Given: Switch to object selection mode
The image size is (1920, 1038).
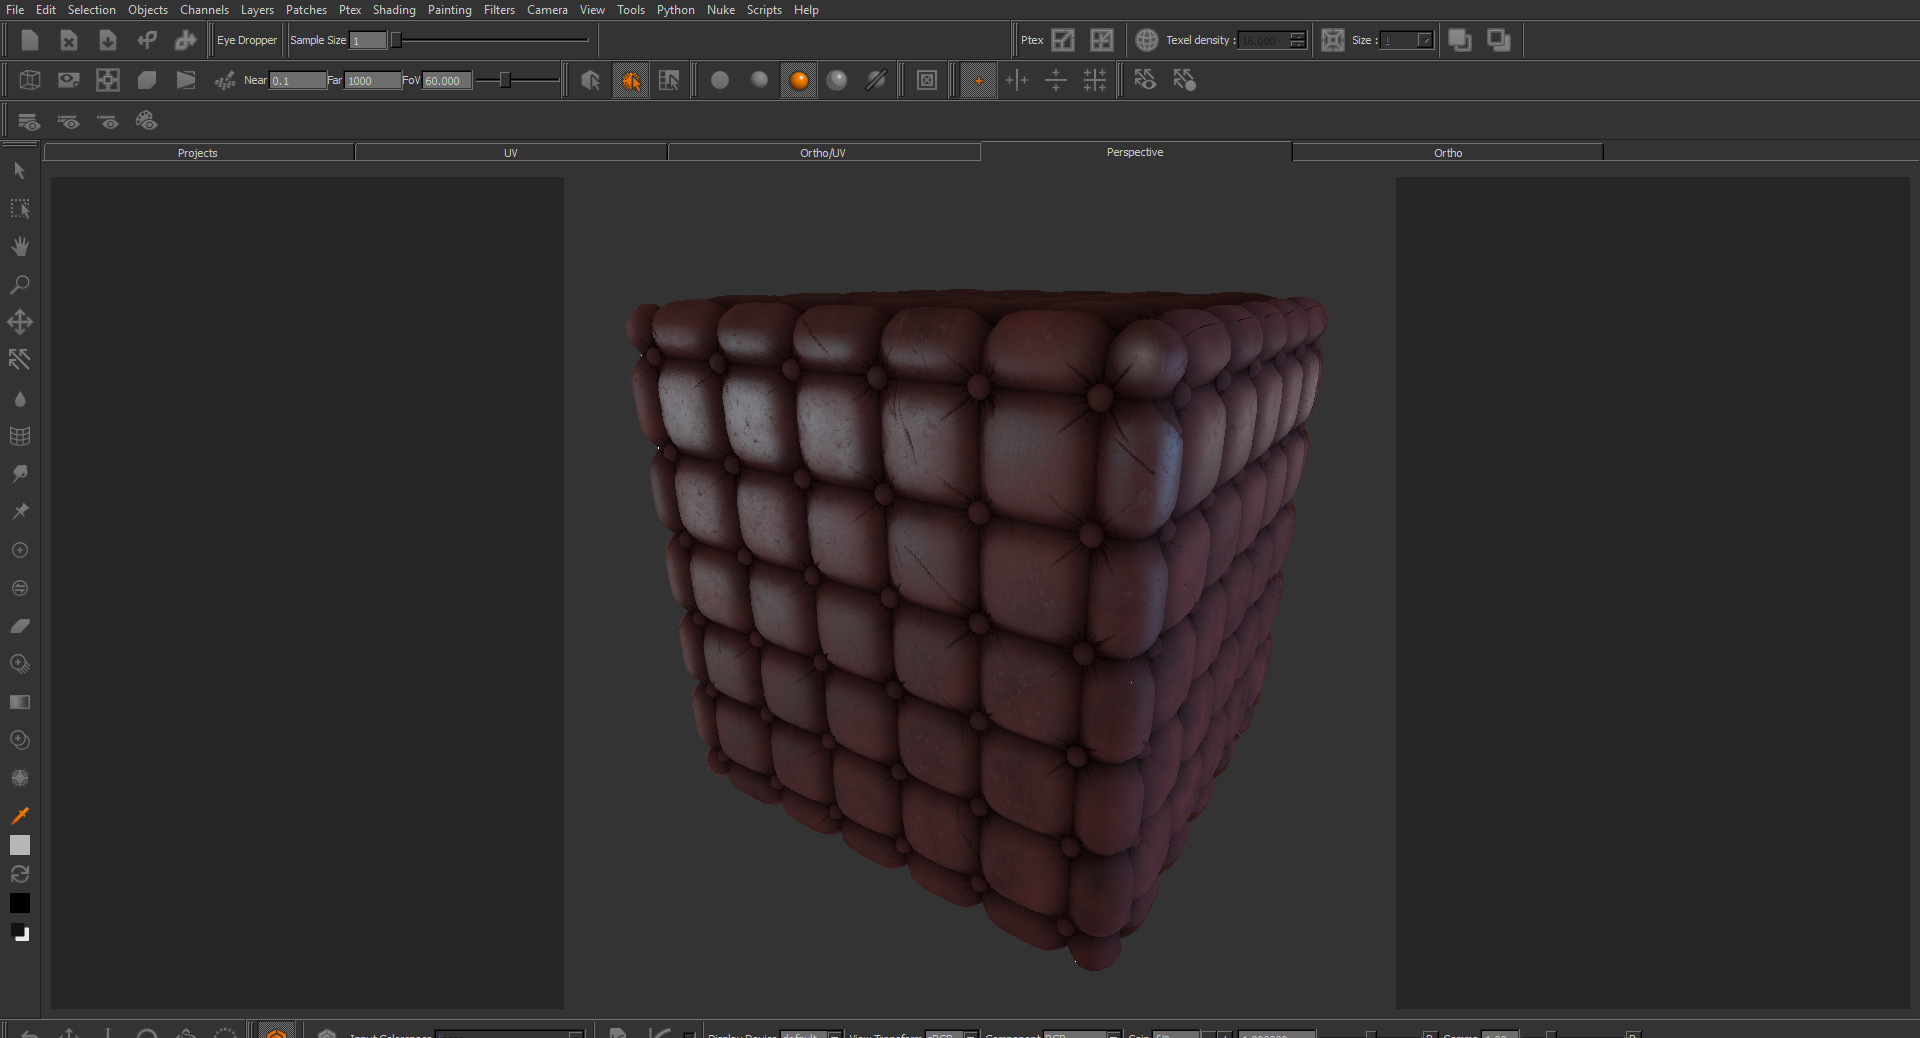Looking at the screenshot, I should tap(590, 80).
